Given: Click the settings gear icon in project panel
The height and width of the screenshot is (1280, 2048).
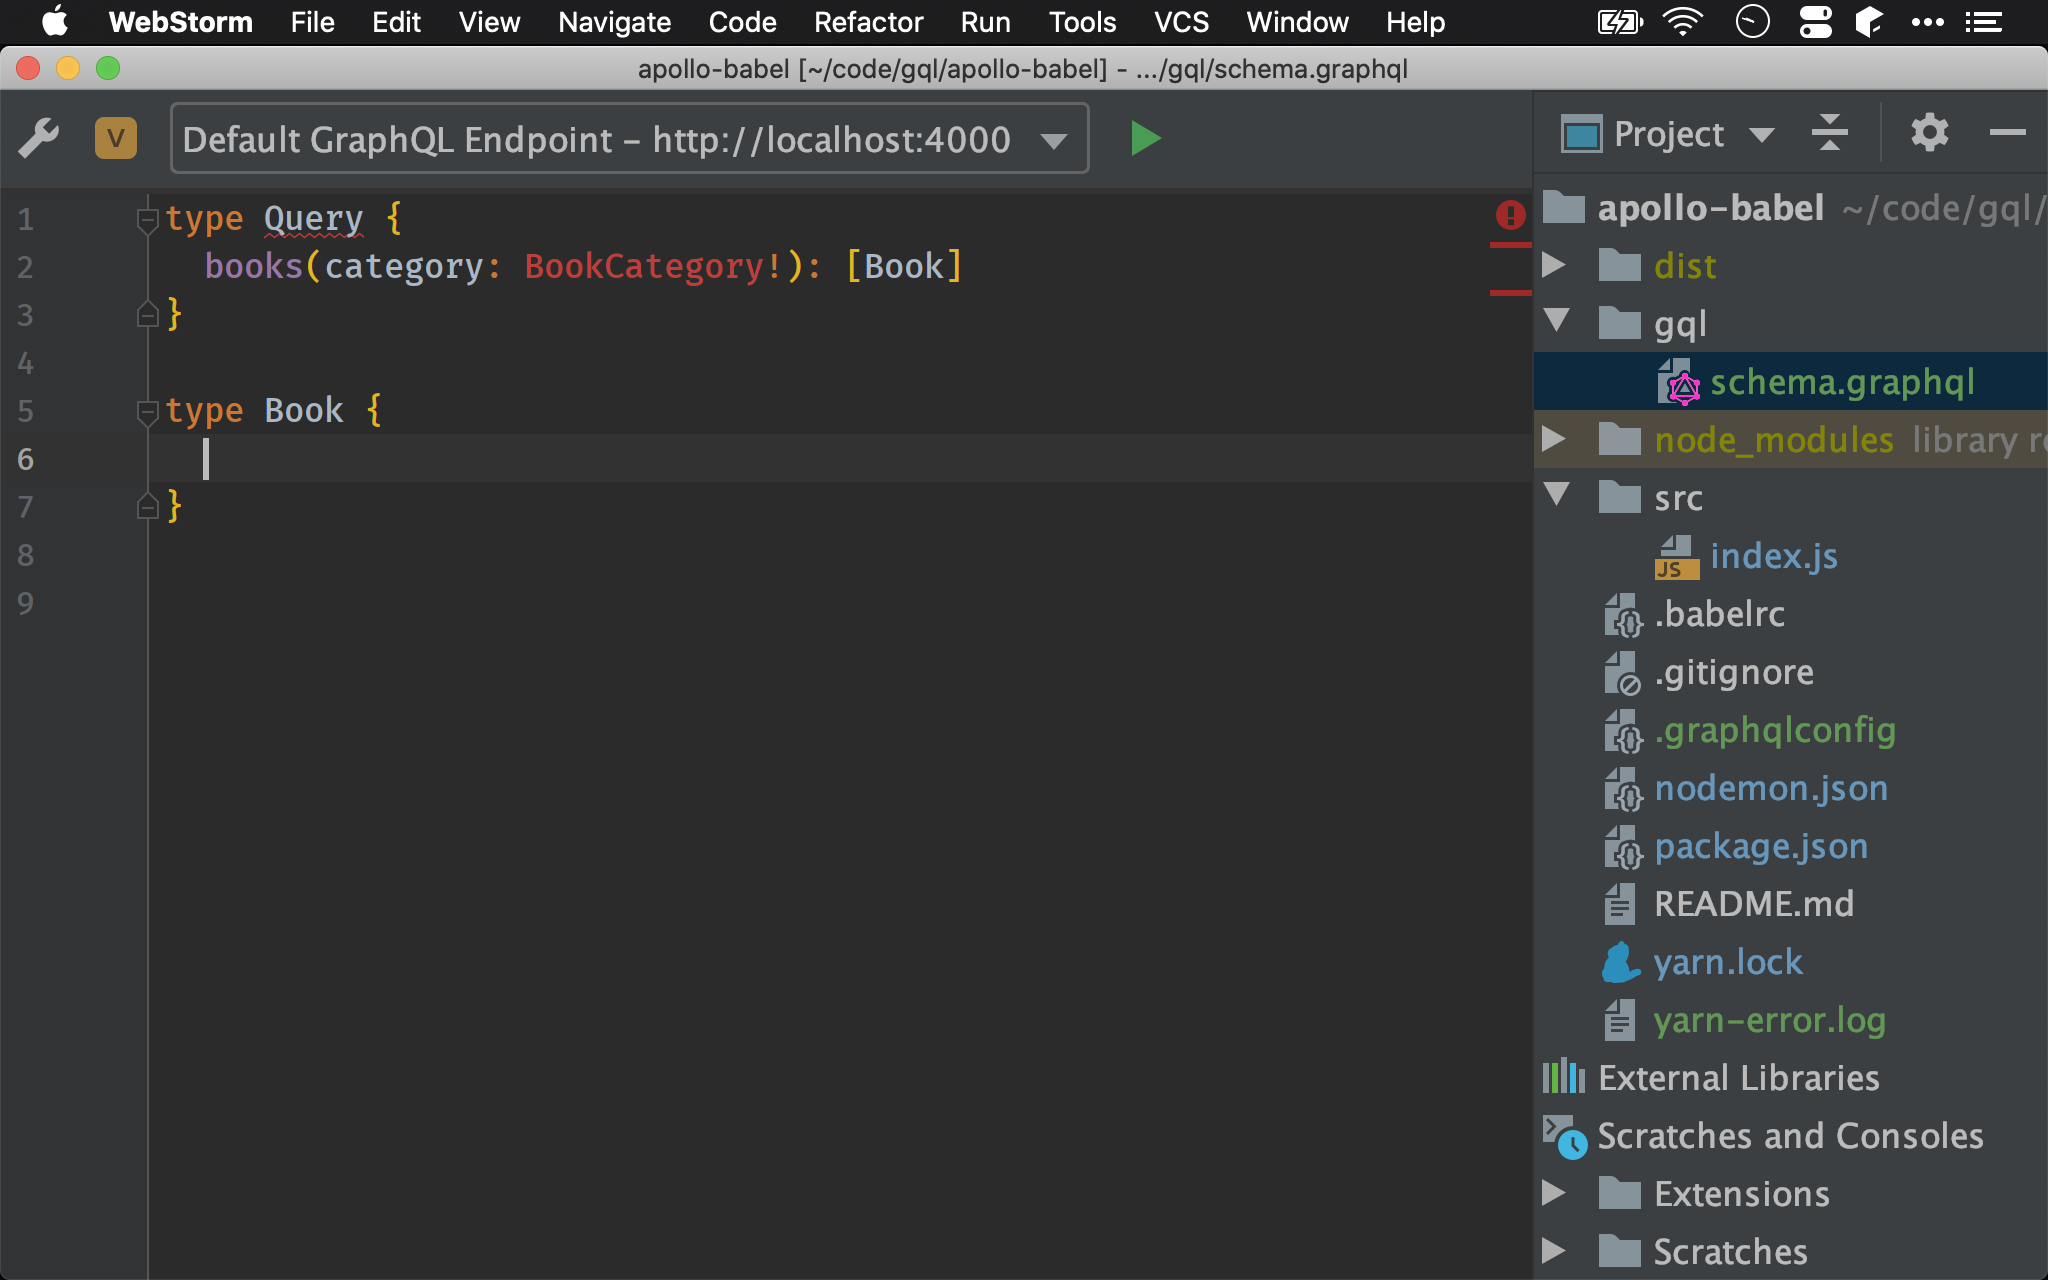Looking at the screenshot, I should (x=1929, y=136).
